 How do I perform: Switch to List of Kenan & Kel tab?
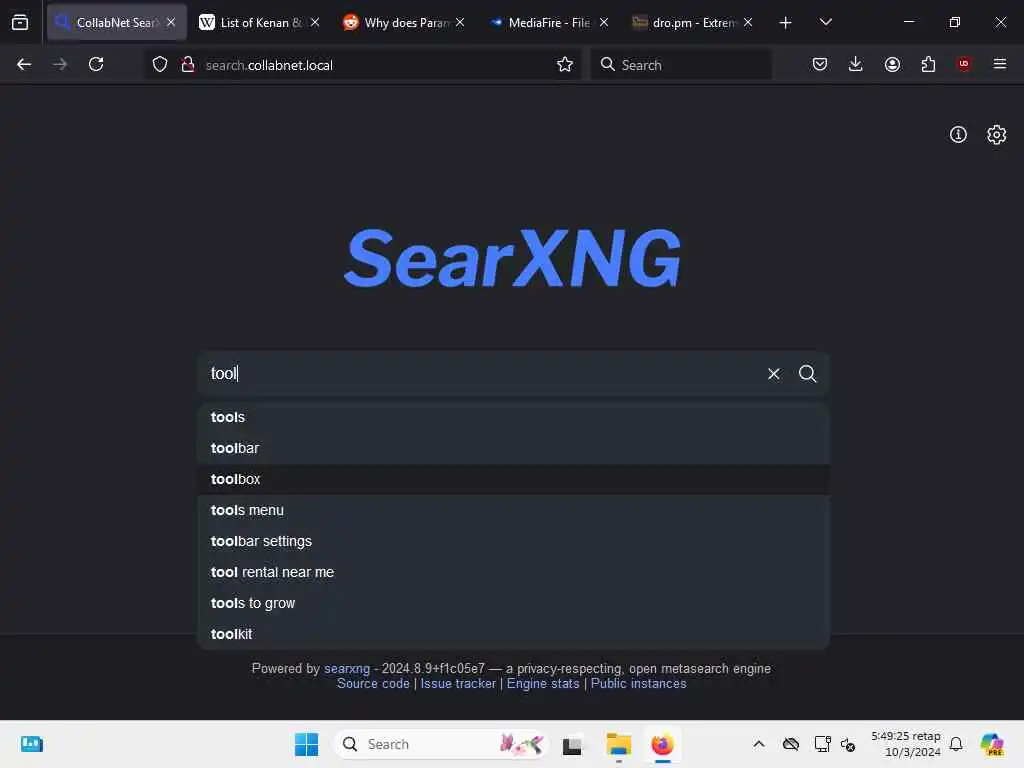261,22
